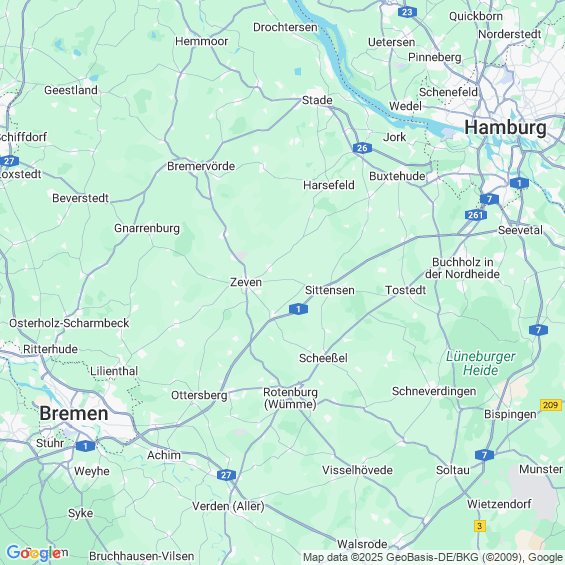This screenshot has width=565, height=565.
Task: Click the Bremervörde town label
Action: [x=201, y=166]
